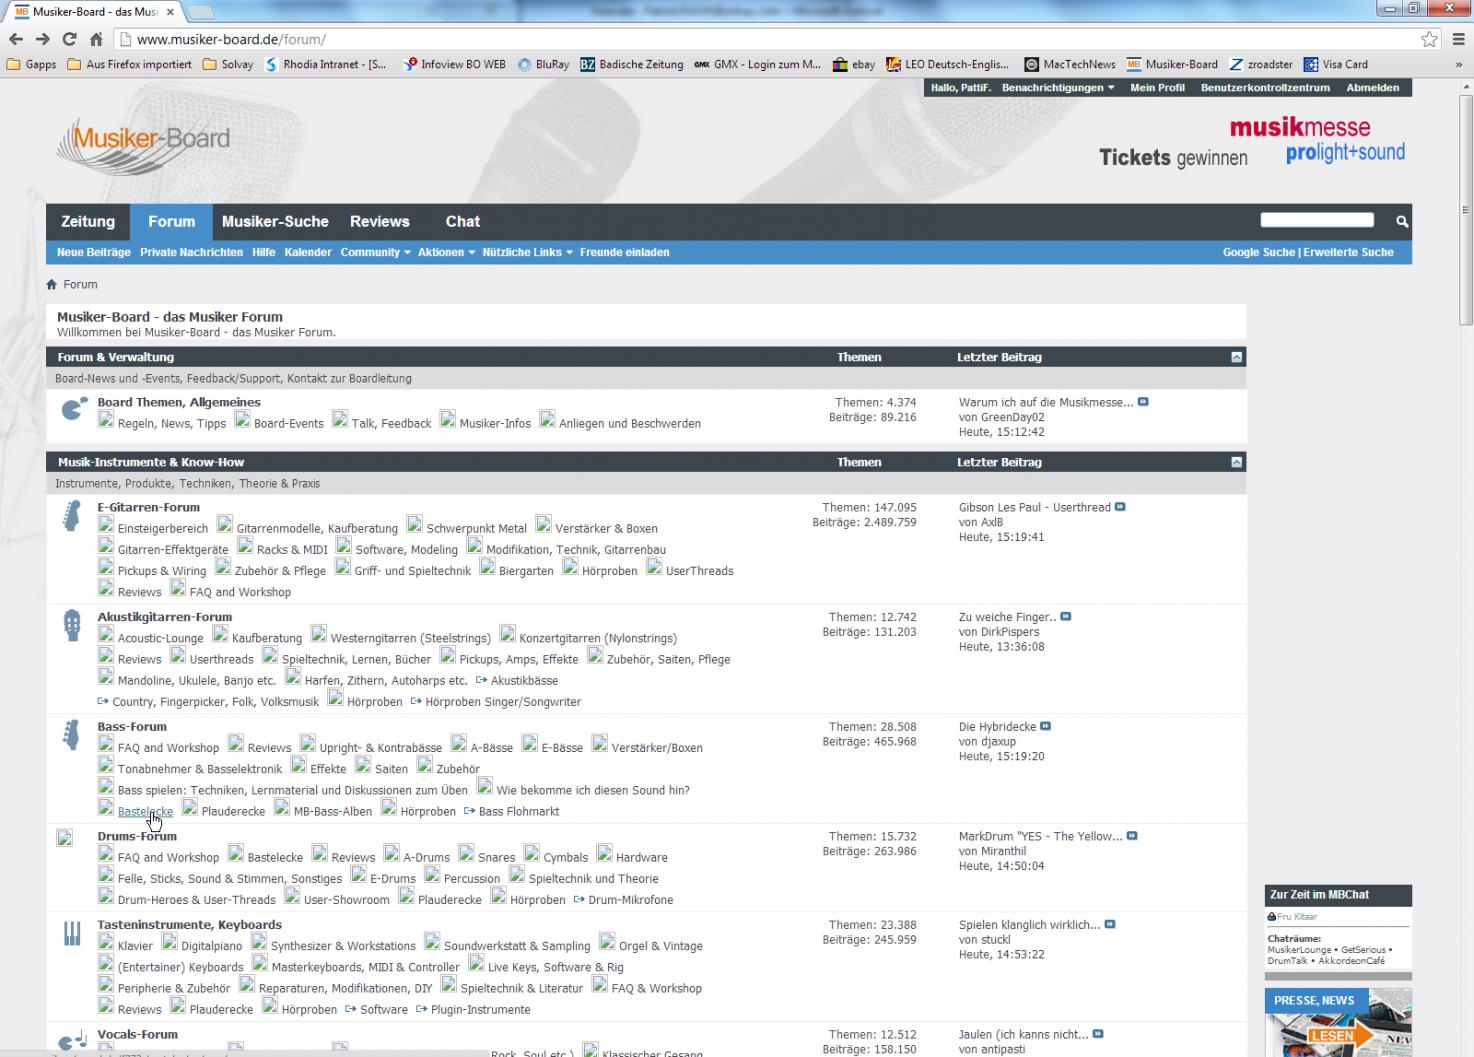Open the Benachrichtigungen dropdown
Viewport: 1474px width, 1057px height.
[x=1058, y=88]
